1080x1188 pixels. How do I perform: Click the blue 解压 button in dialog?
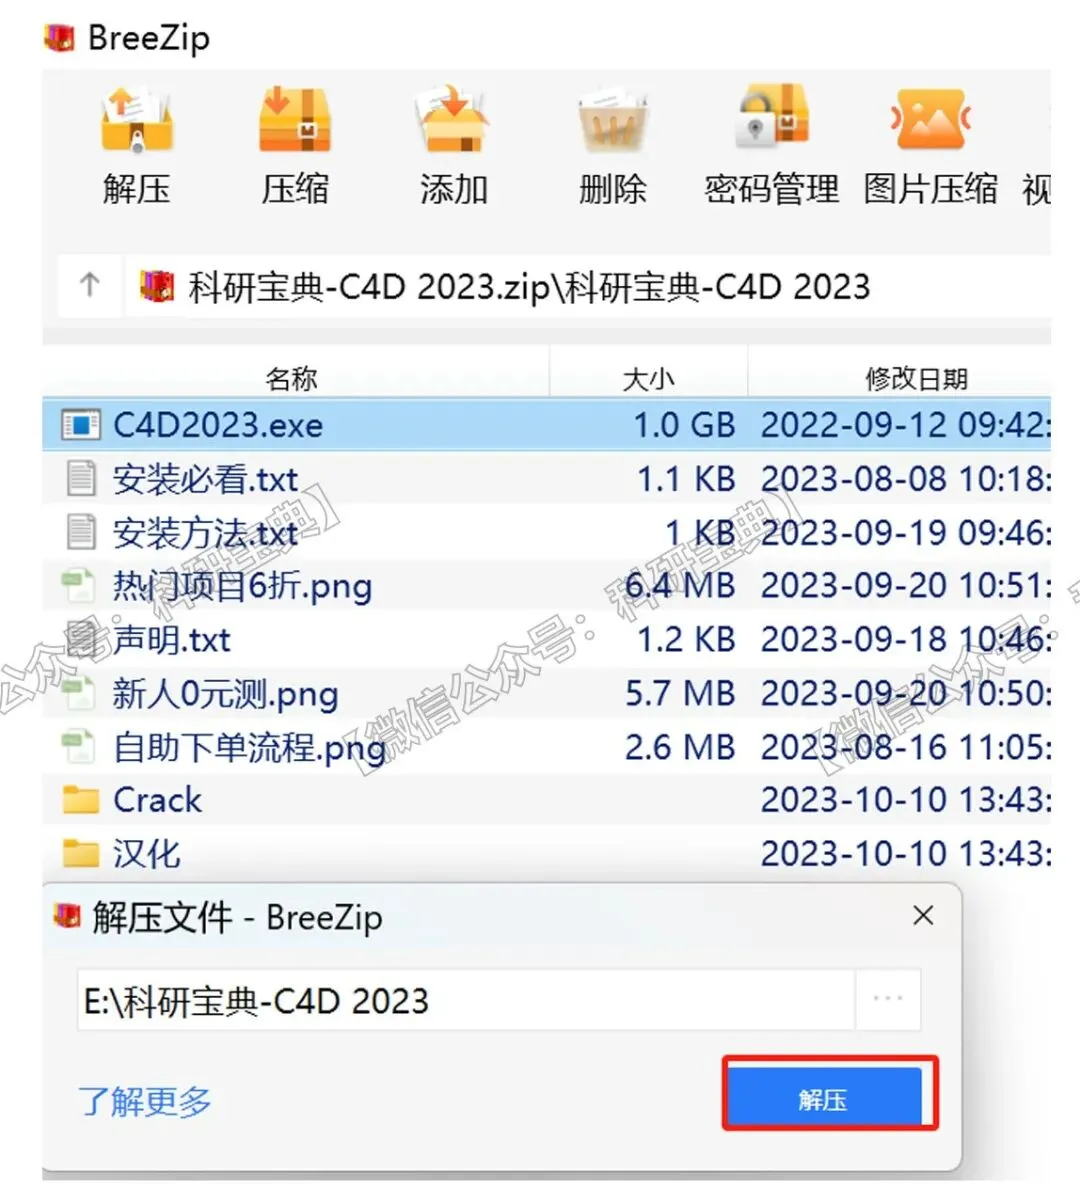[824, 1098]
